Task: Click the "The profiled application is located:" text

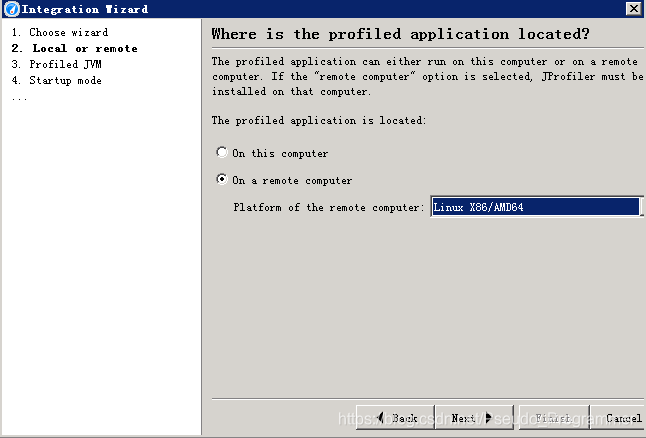Action: coord(319,120)
